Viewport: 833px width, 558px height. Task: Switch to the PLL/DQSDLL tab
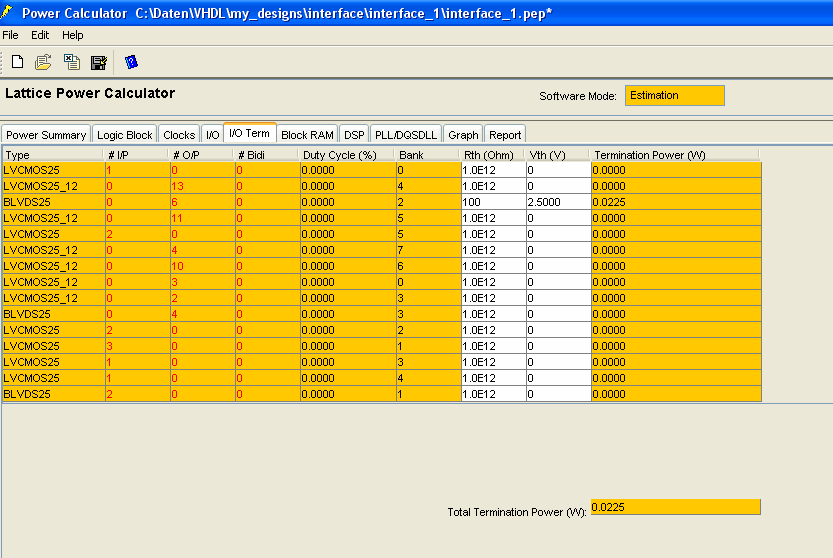[406, 135]
